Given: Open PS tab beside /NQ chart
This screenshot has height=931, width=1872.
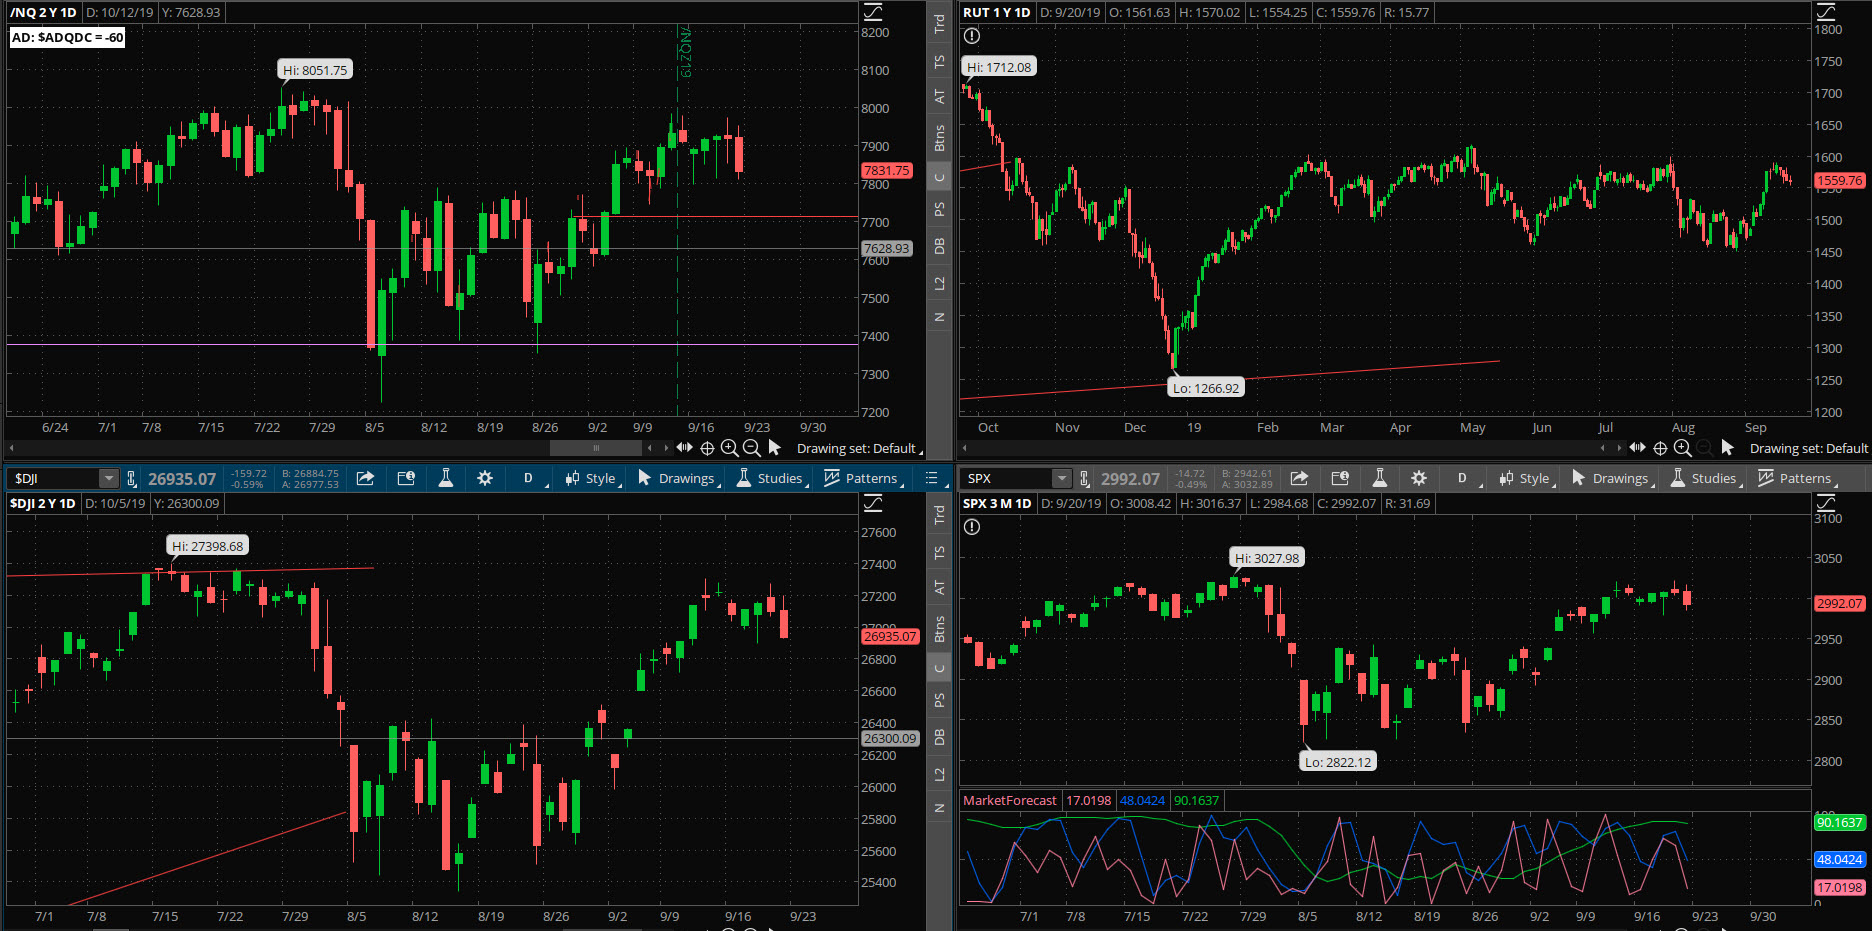Looking at the screenshot, I should click(x=939, y=209).
